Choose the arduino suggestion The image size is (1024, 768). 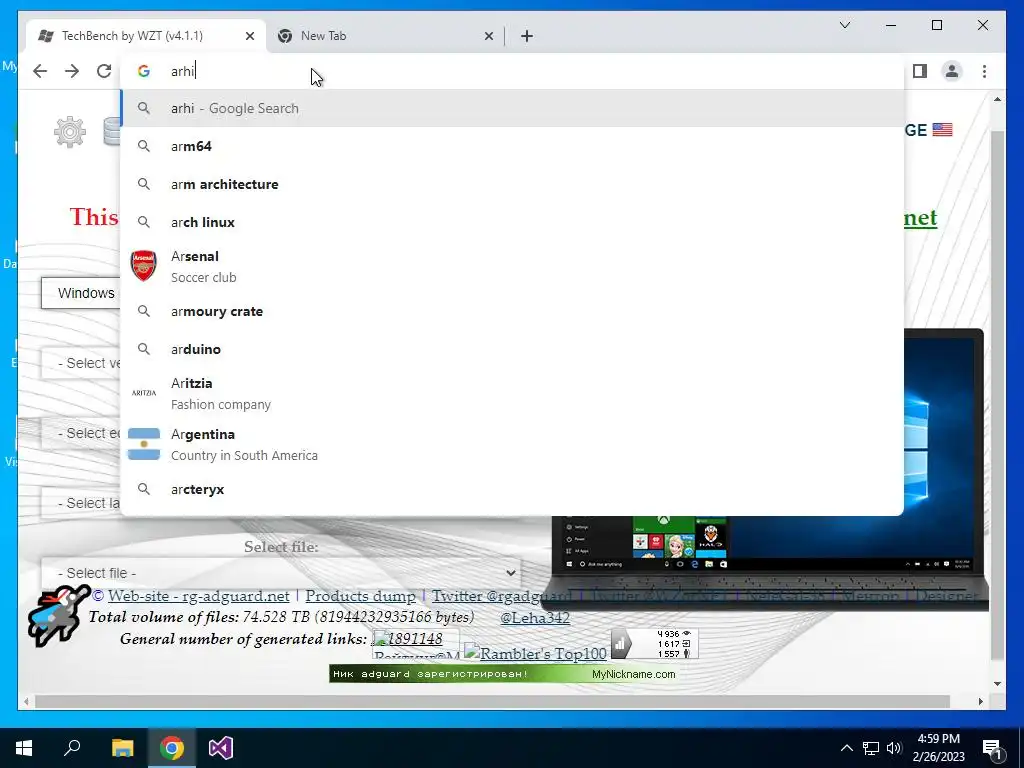[x=513, y=349]
